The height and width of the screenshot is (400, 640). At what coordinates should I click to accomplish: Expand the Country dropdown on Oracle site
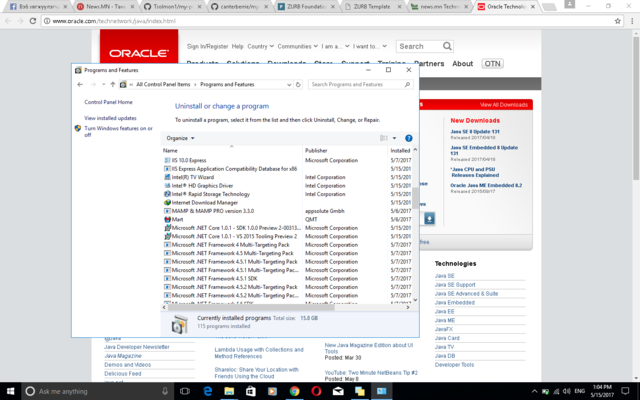coord(260,46)
